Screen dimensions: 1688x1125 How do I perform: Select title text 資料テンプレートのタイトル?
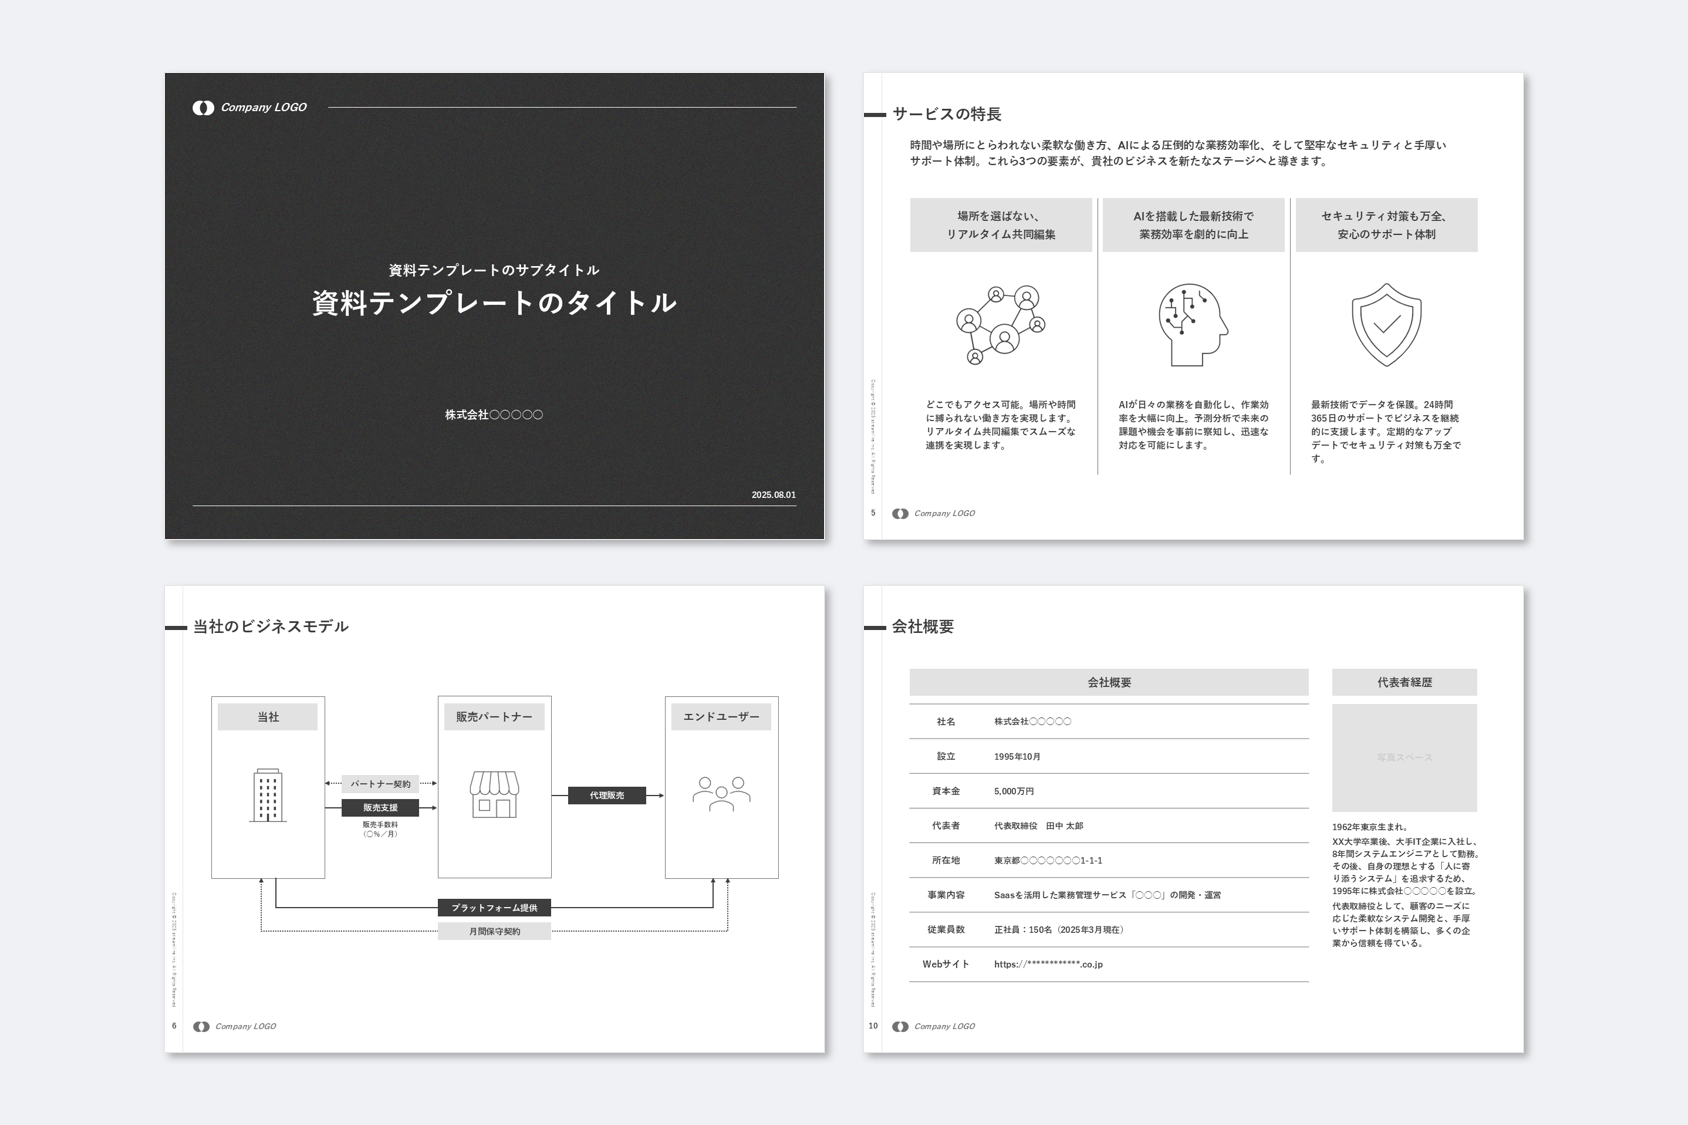coord(494,303)
